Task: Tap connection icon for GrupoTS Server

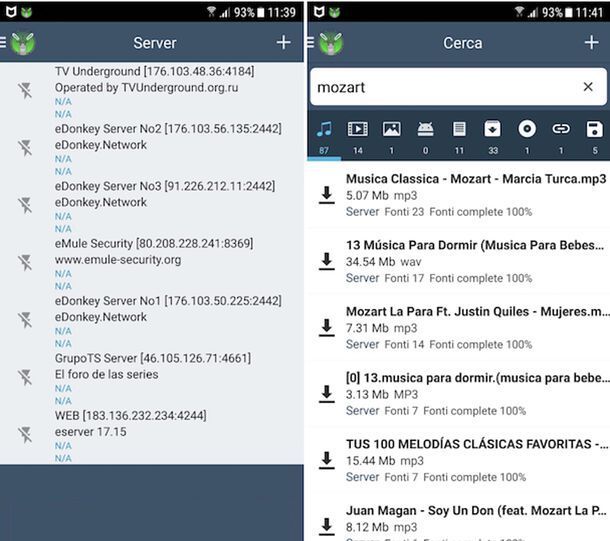Action: [25, 378]
